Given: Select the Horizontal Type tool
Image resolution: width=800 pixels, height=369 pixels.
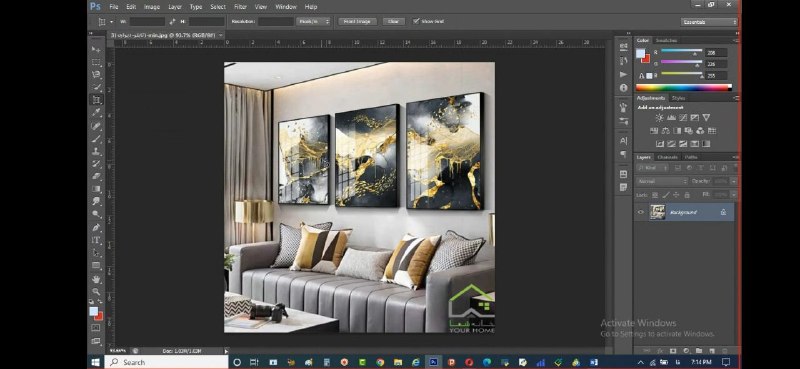Looking at the screenshot, I should pos(96,240).
